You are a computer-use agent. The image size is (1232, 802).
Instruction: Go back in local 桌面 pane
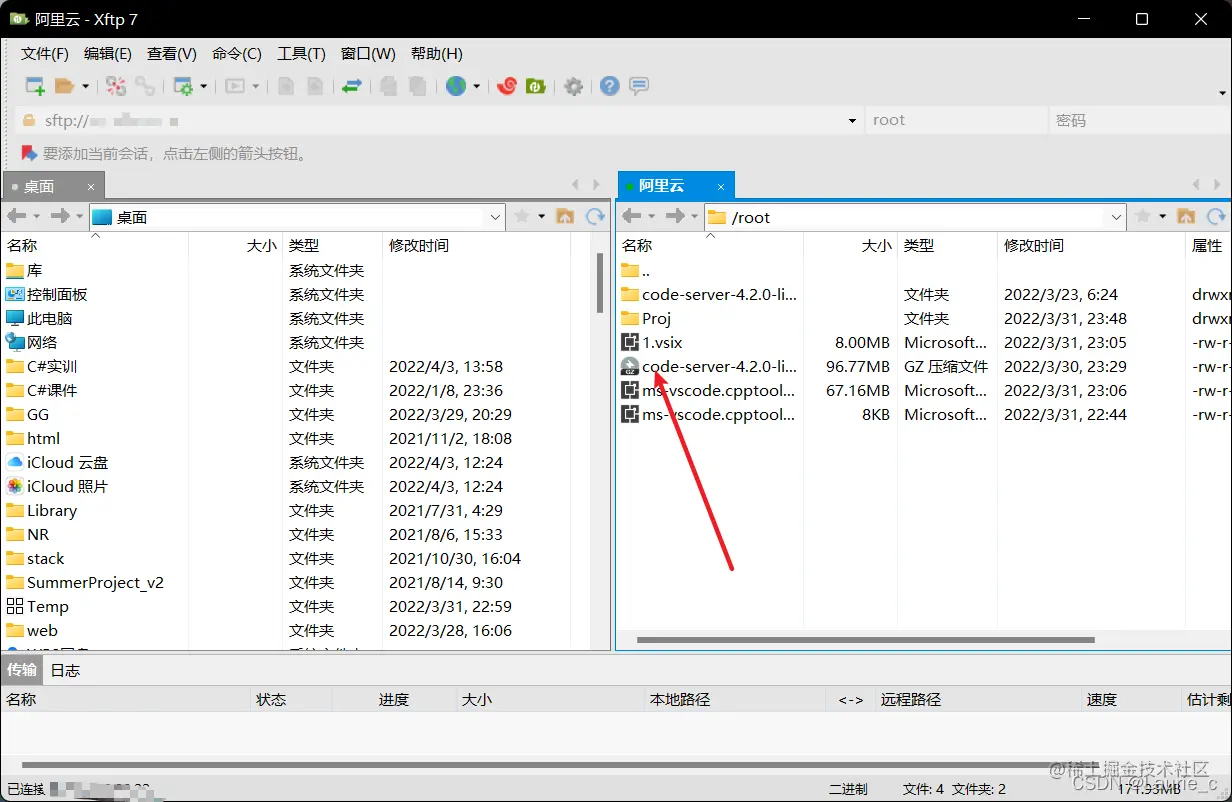(x=16, y=216)
